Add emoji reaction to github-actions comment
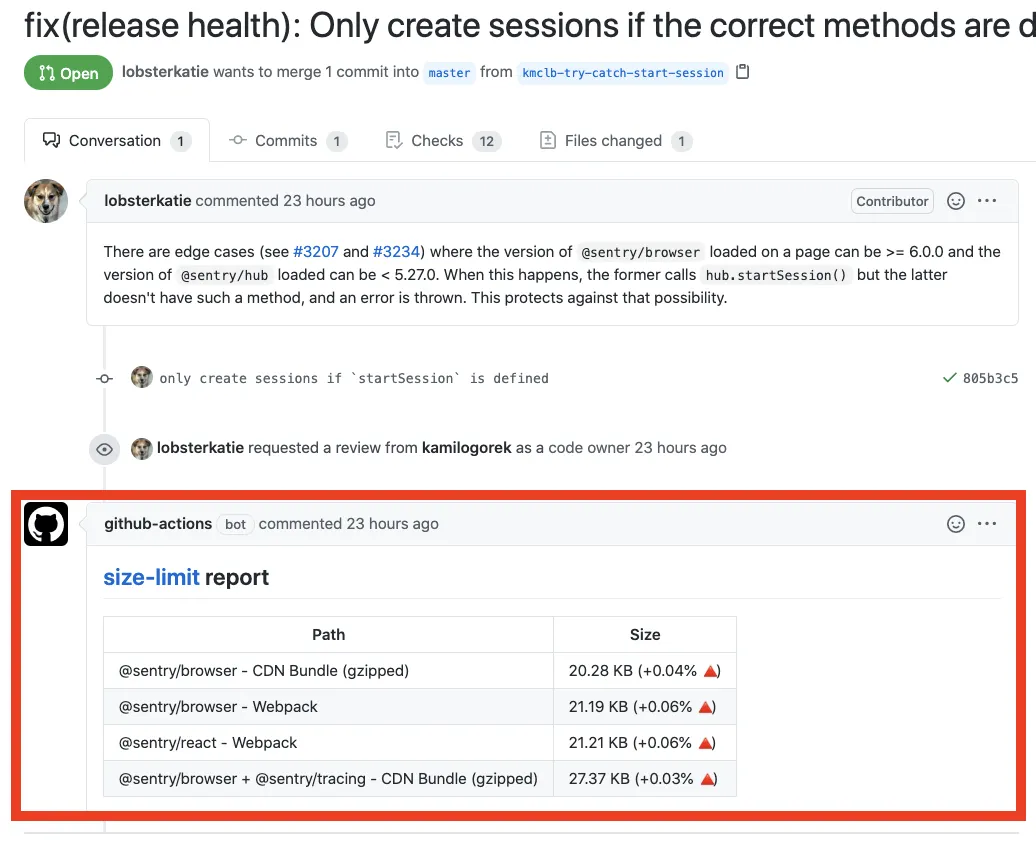 956,524
